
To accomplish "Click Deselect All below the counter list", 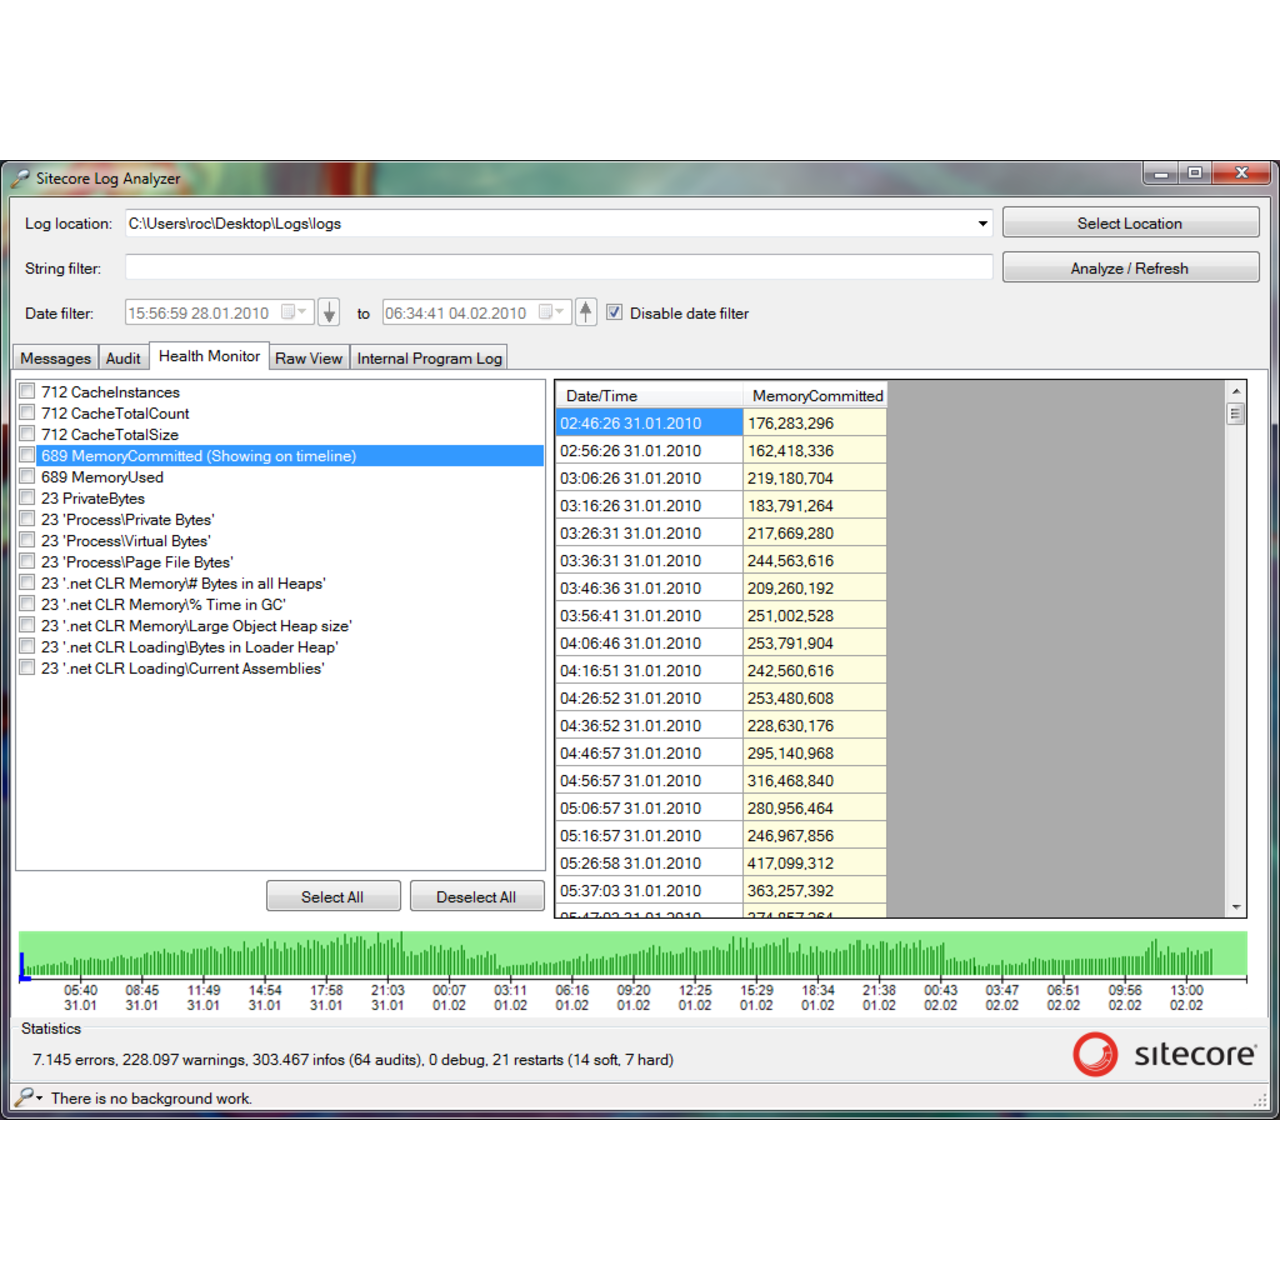I will click(x=476, y=895).
